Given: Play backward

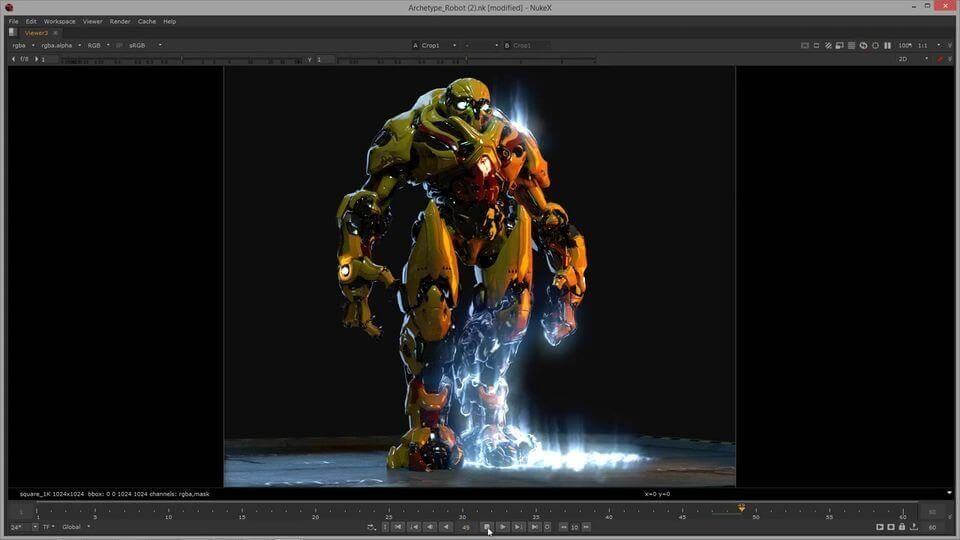Looking at the screenshot, I should point(446,527).
